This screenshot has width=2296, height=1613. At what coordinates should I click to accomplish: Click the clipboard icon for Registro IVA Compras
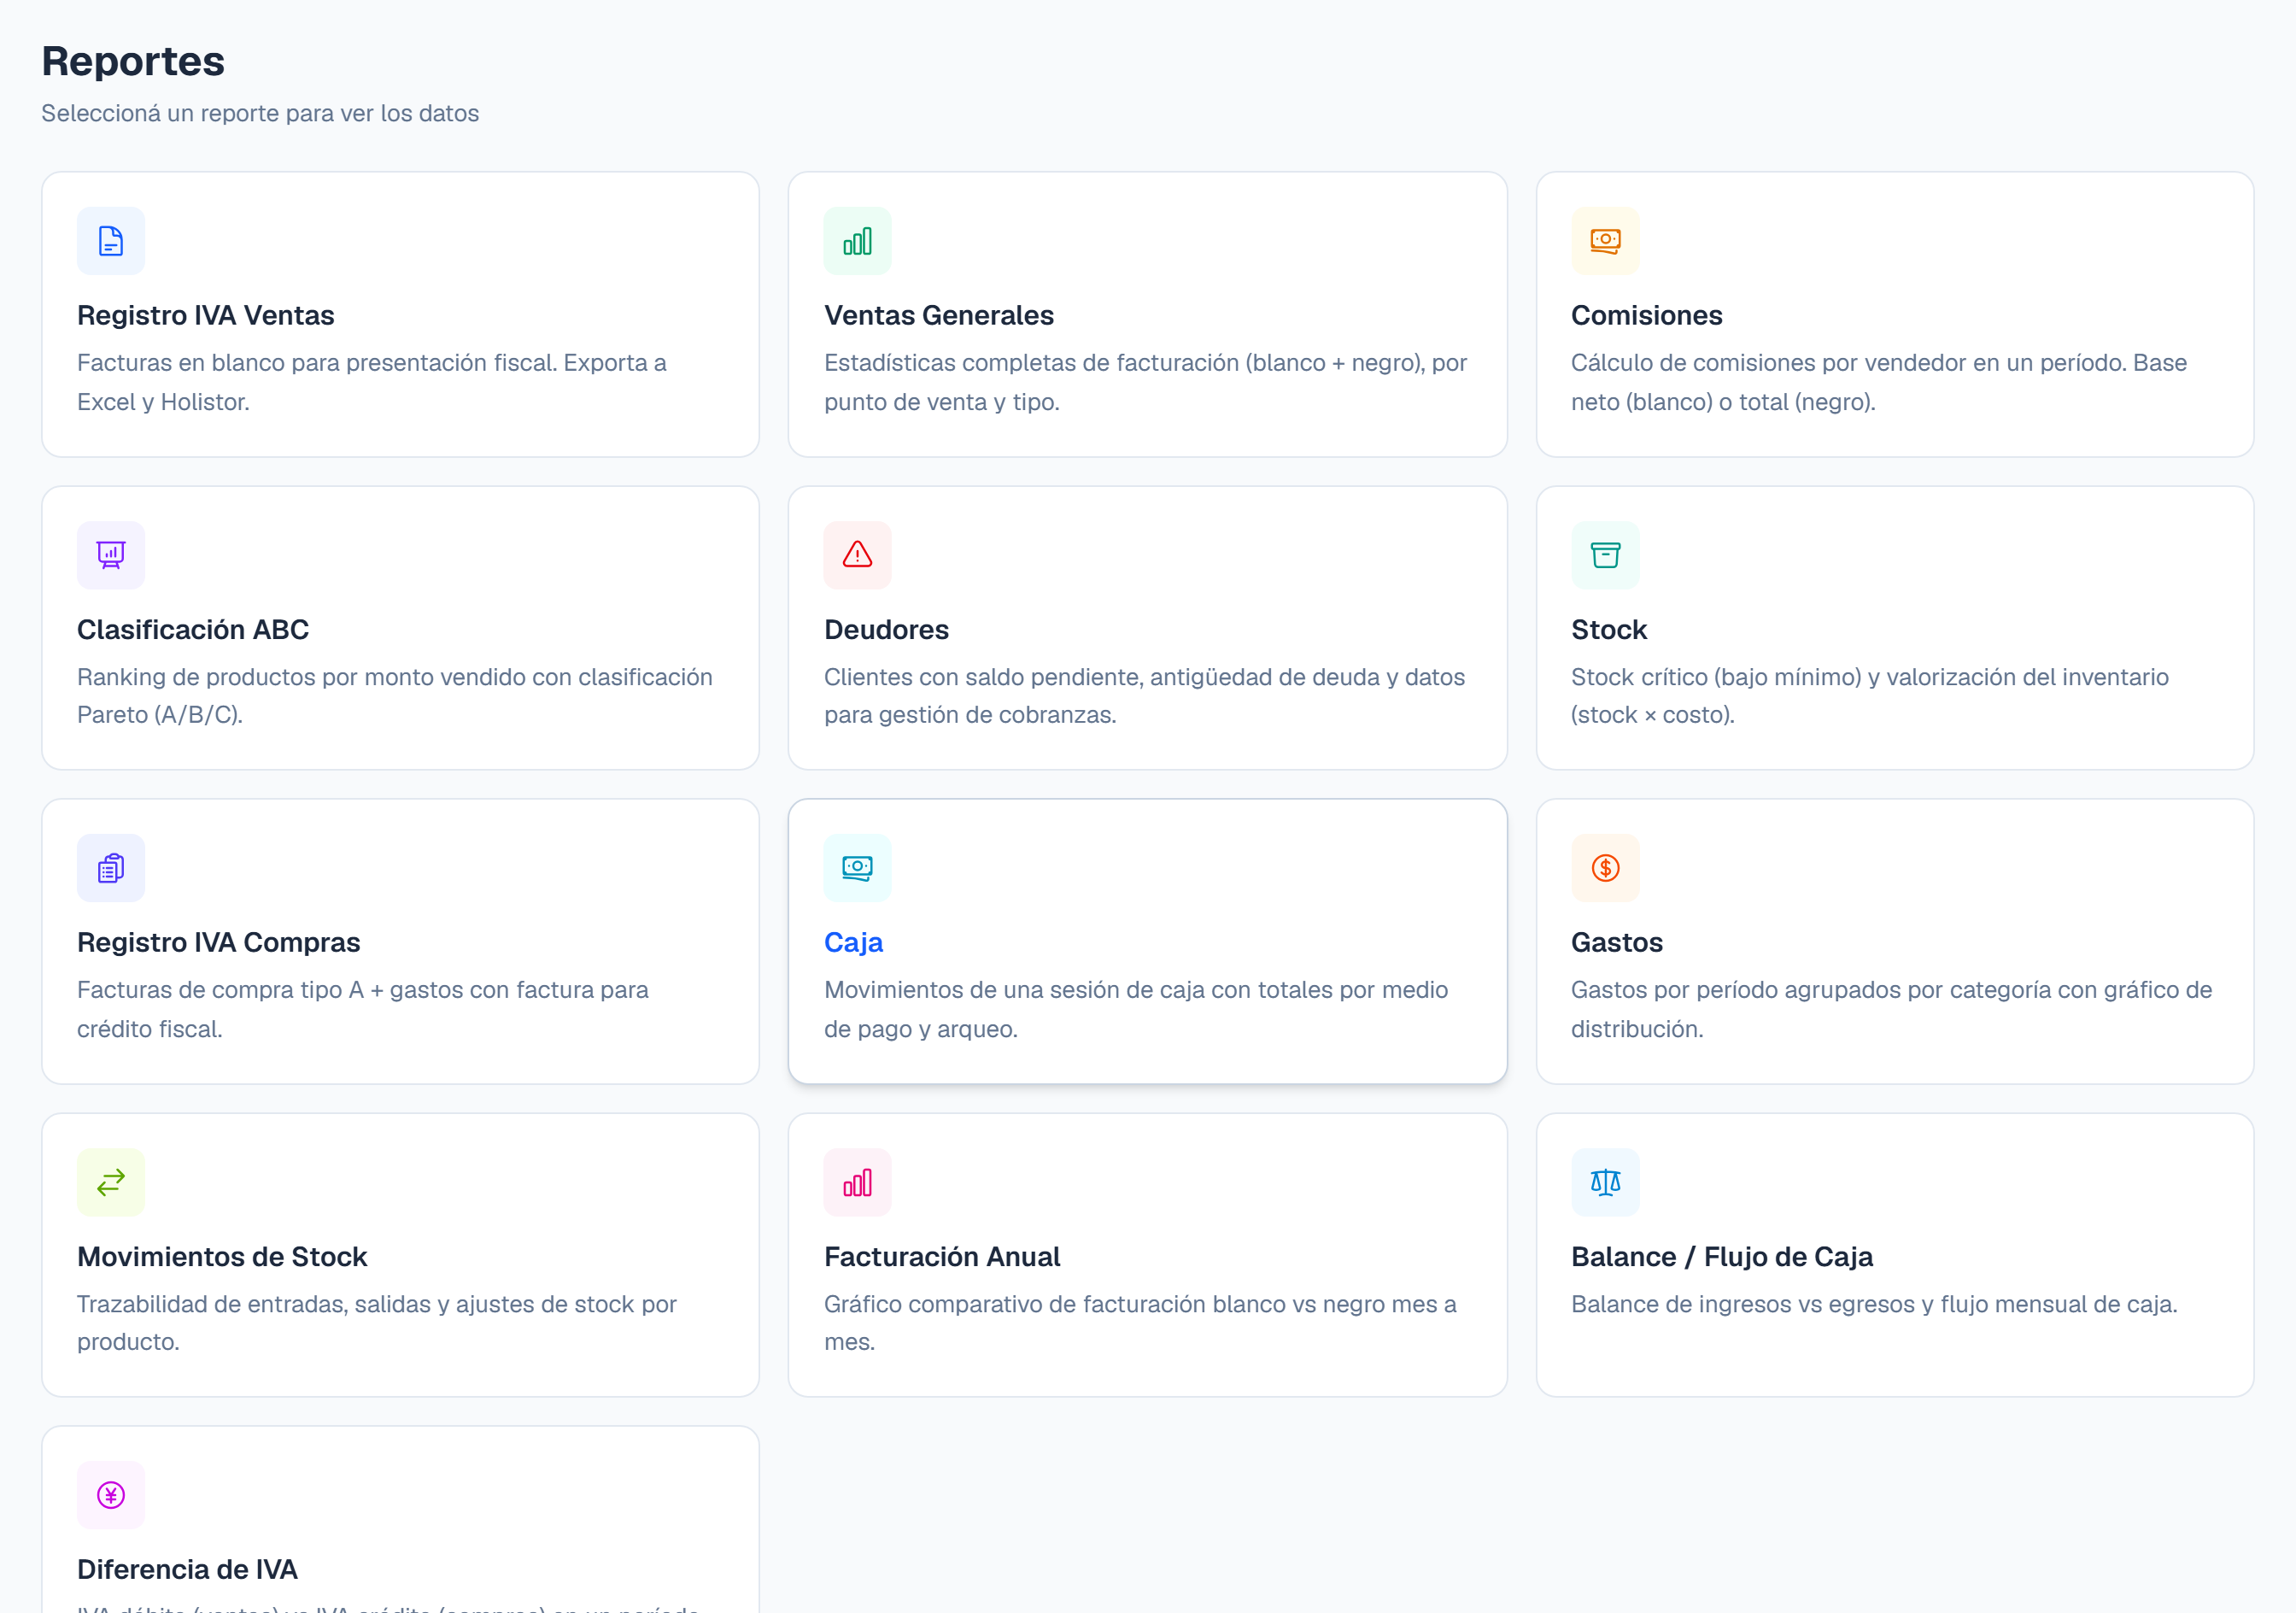tap(111, 868)
